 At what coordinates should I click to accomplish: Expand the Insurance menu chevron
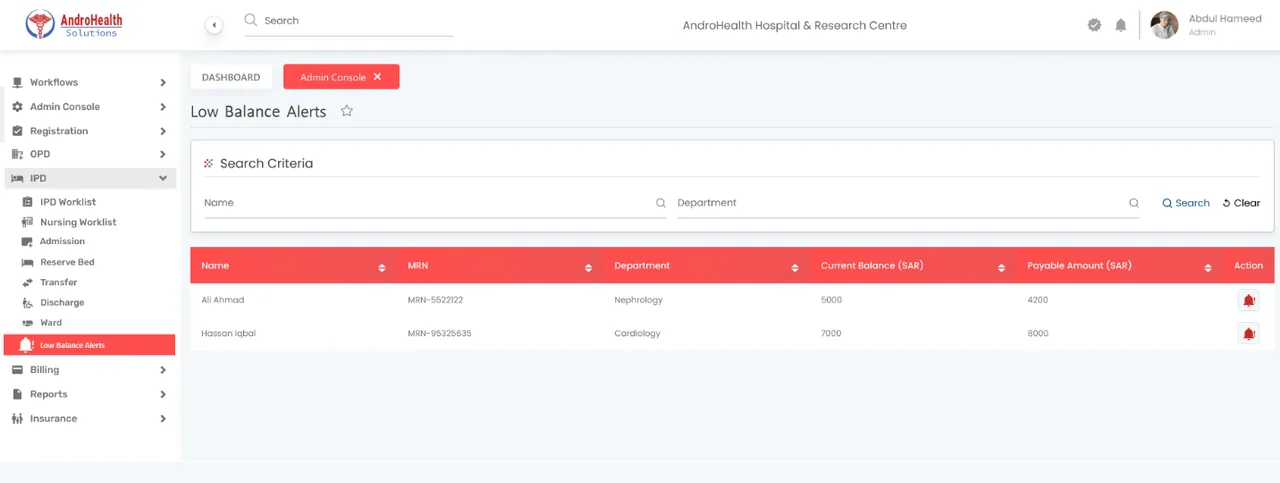click(x=163, y=418)
